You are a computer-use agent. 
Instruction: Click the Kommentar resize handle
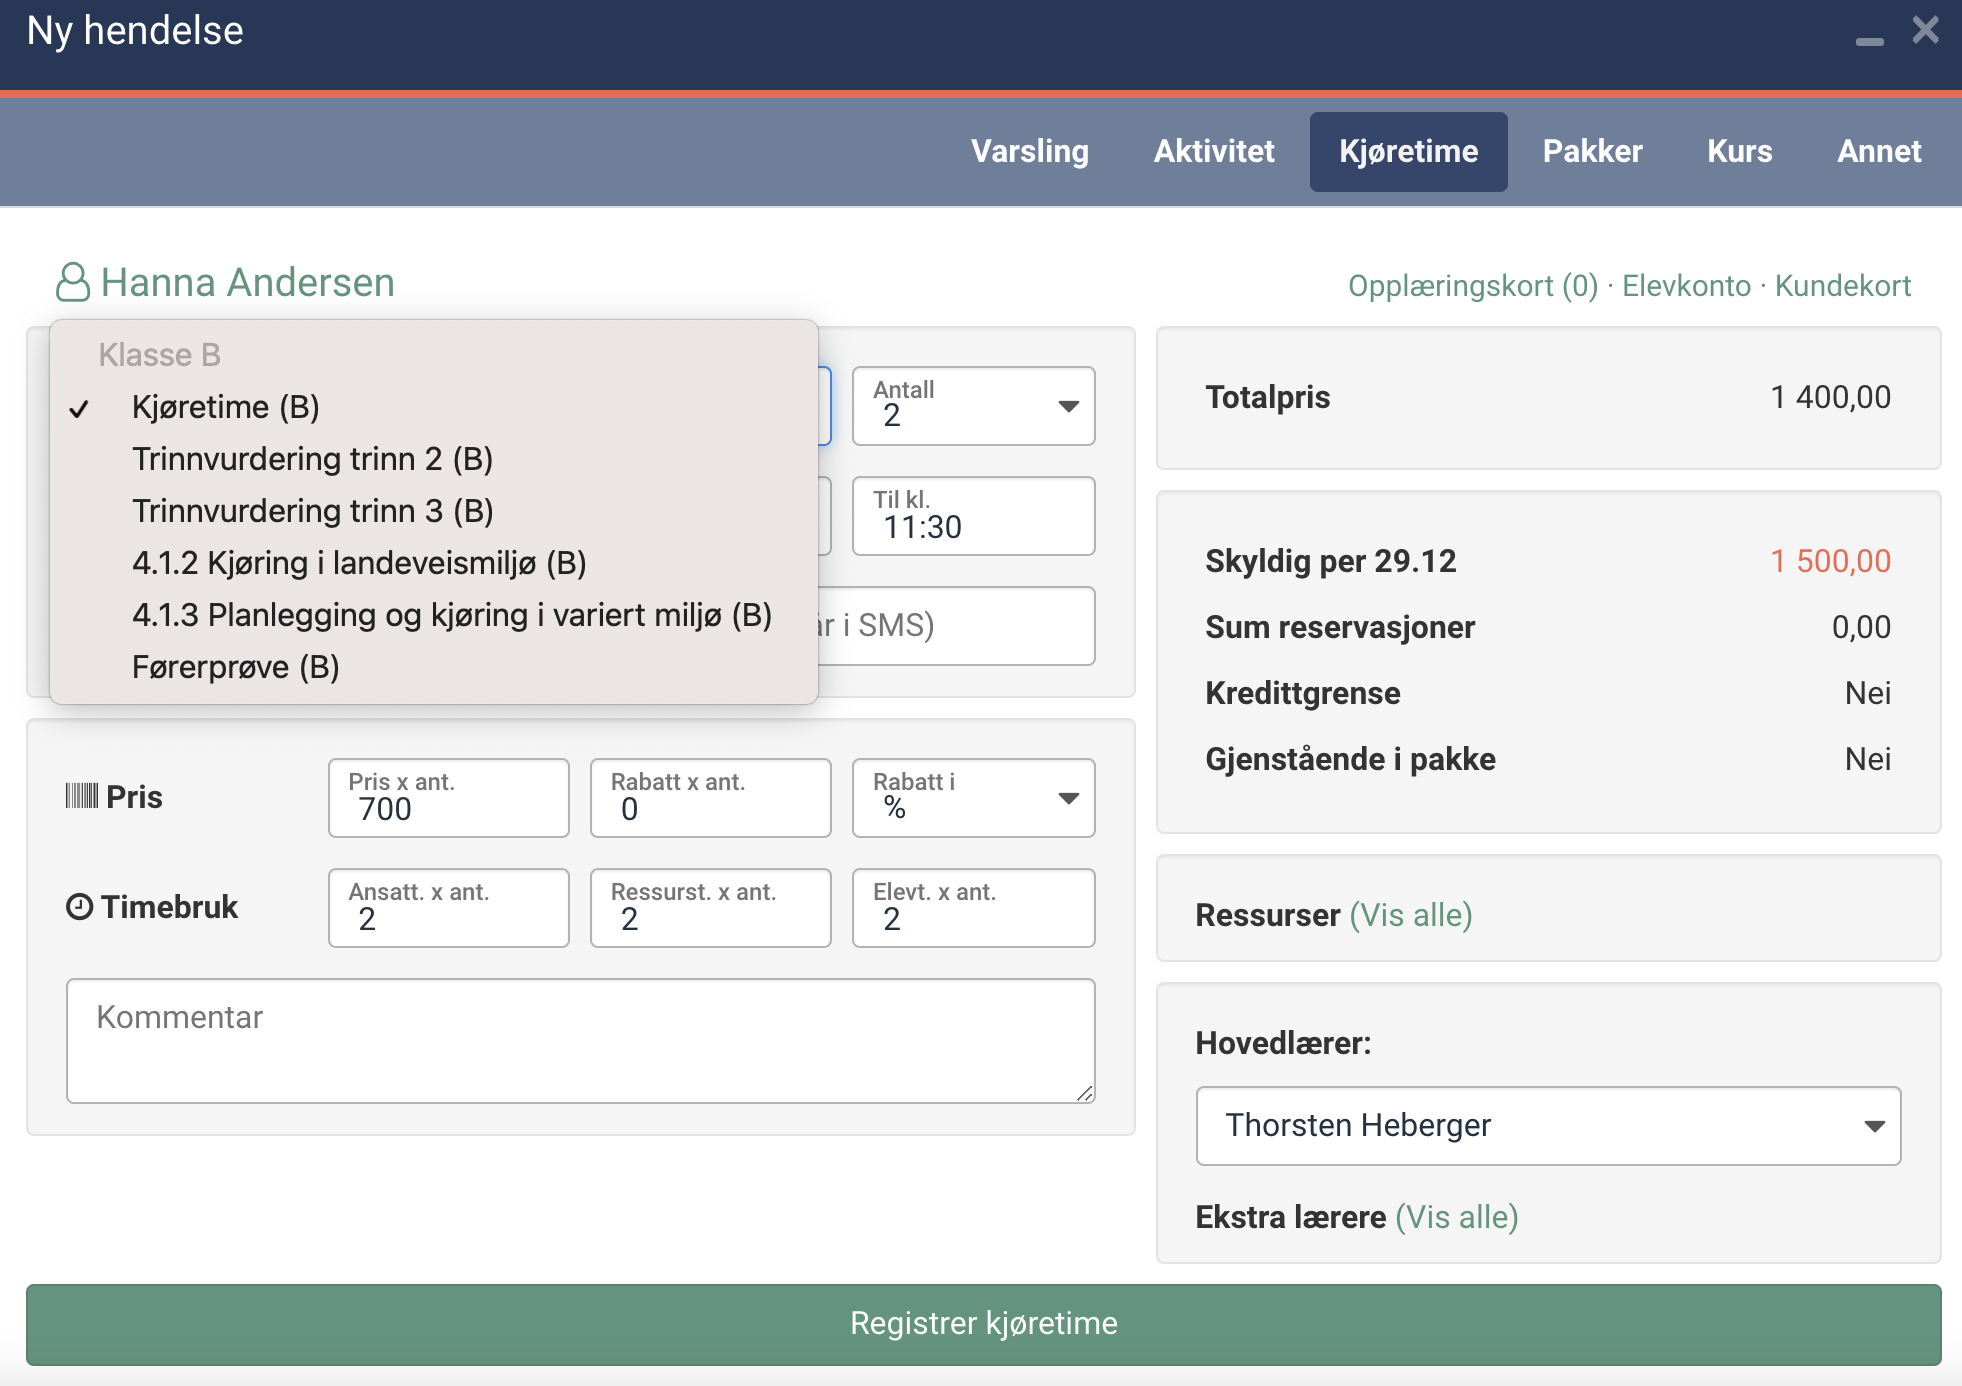(1085, 1093)
